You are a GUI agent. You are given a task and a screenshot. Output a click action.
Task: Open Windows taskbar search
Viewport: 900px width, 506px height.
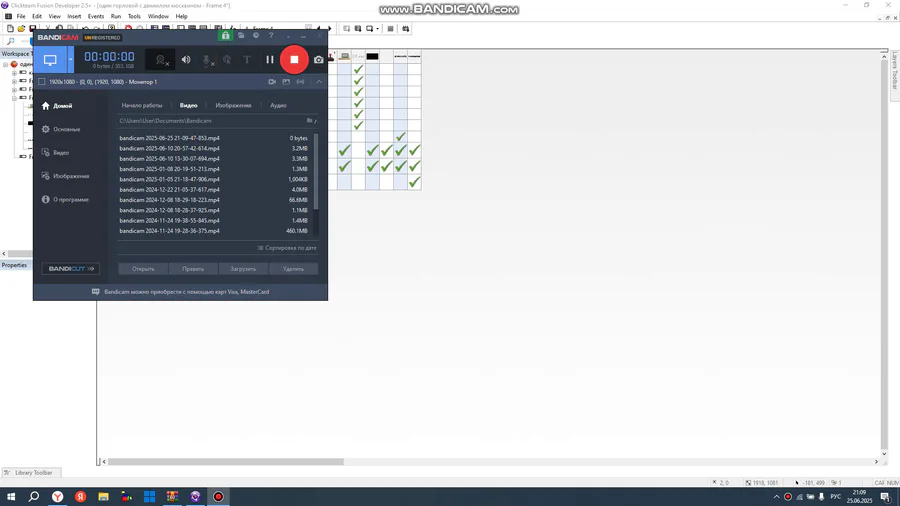(34, 497)
